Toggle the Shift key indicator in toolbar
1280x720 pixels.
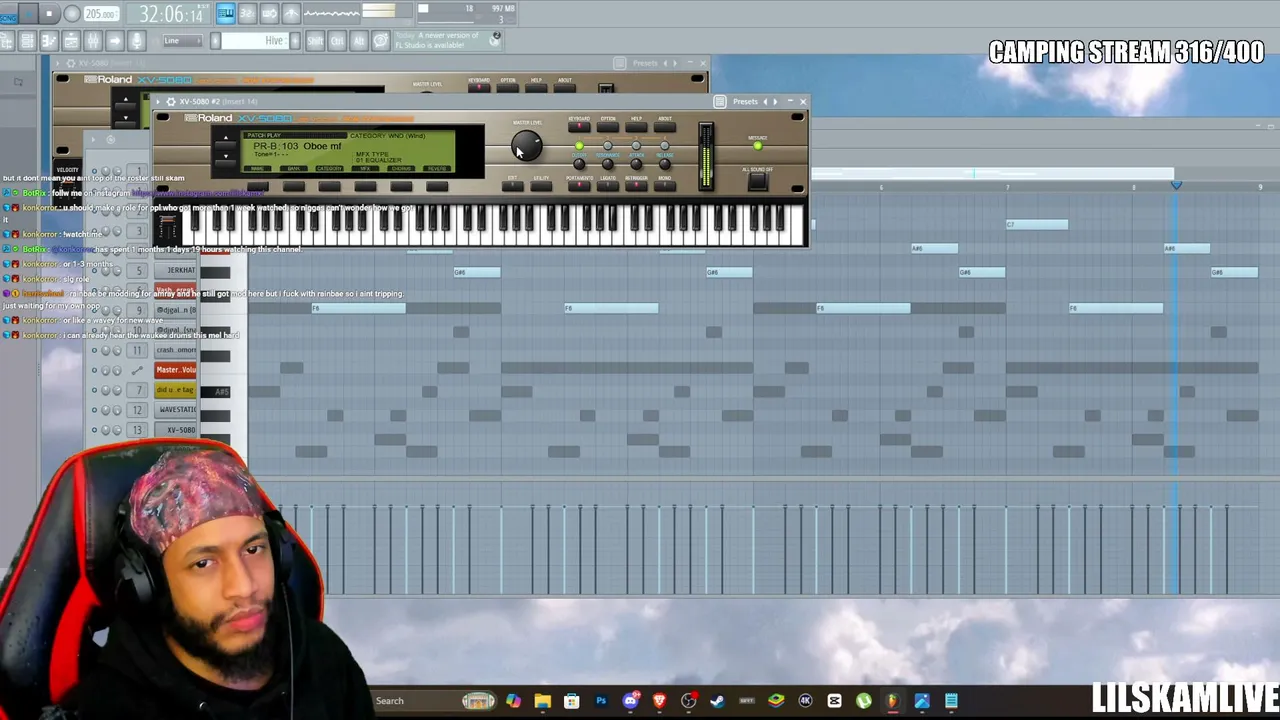315,41
